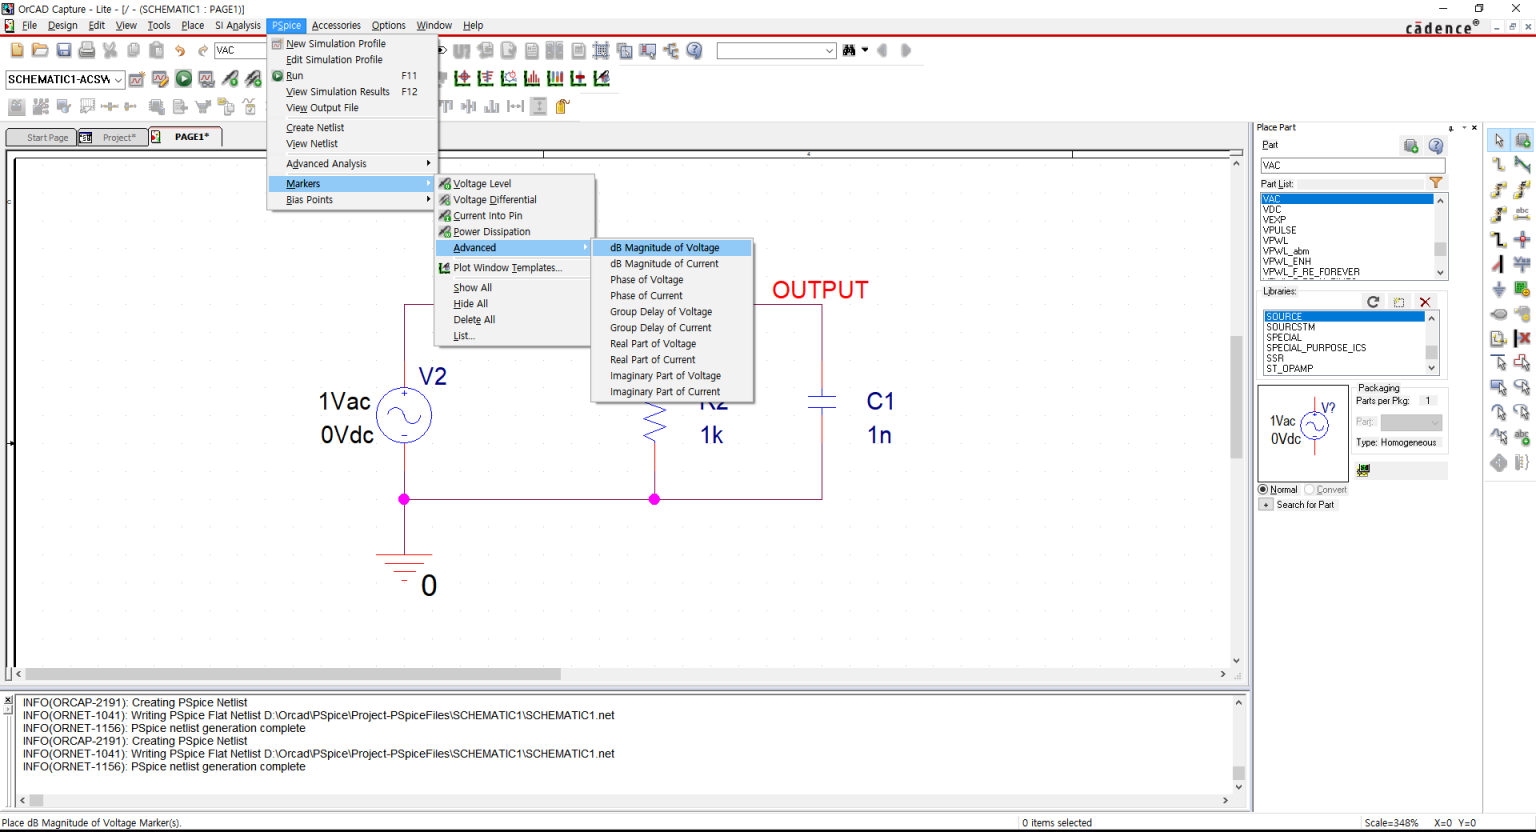Viewport: 1536px width, 832px height.
Task: Select SPECIAL_PURPOSE_ICS library
Action: pyautogui.click(x=1344, y=348)
